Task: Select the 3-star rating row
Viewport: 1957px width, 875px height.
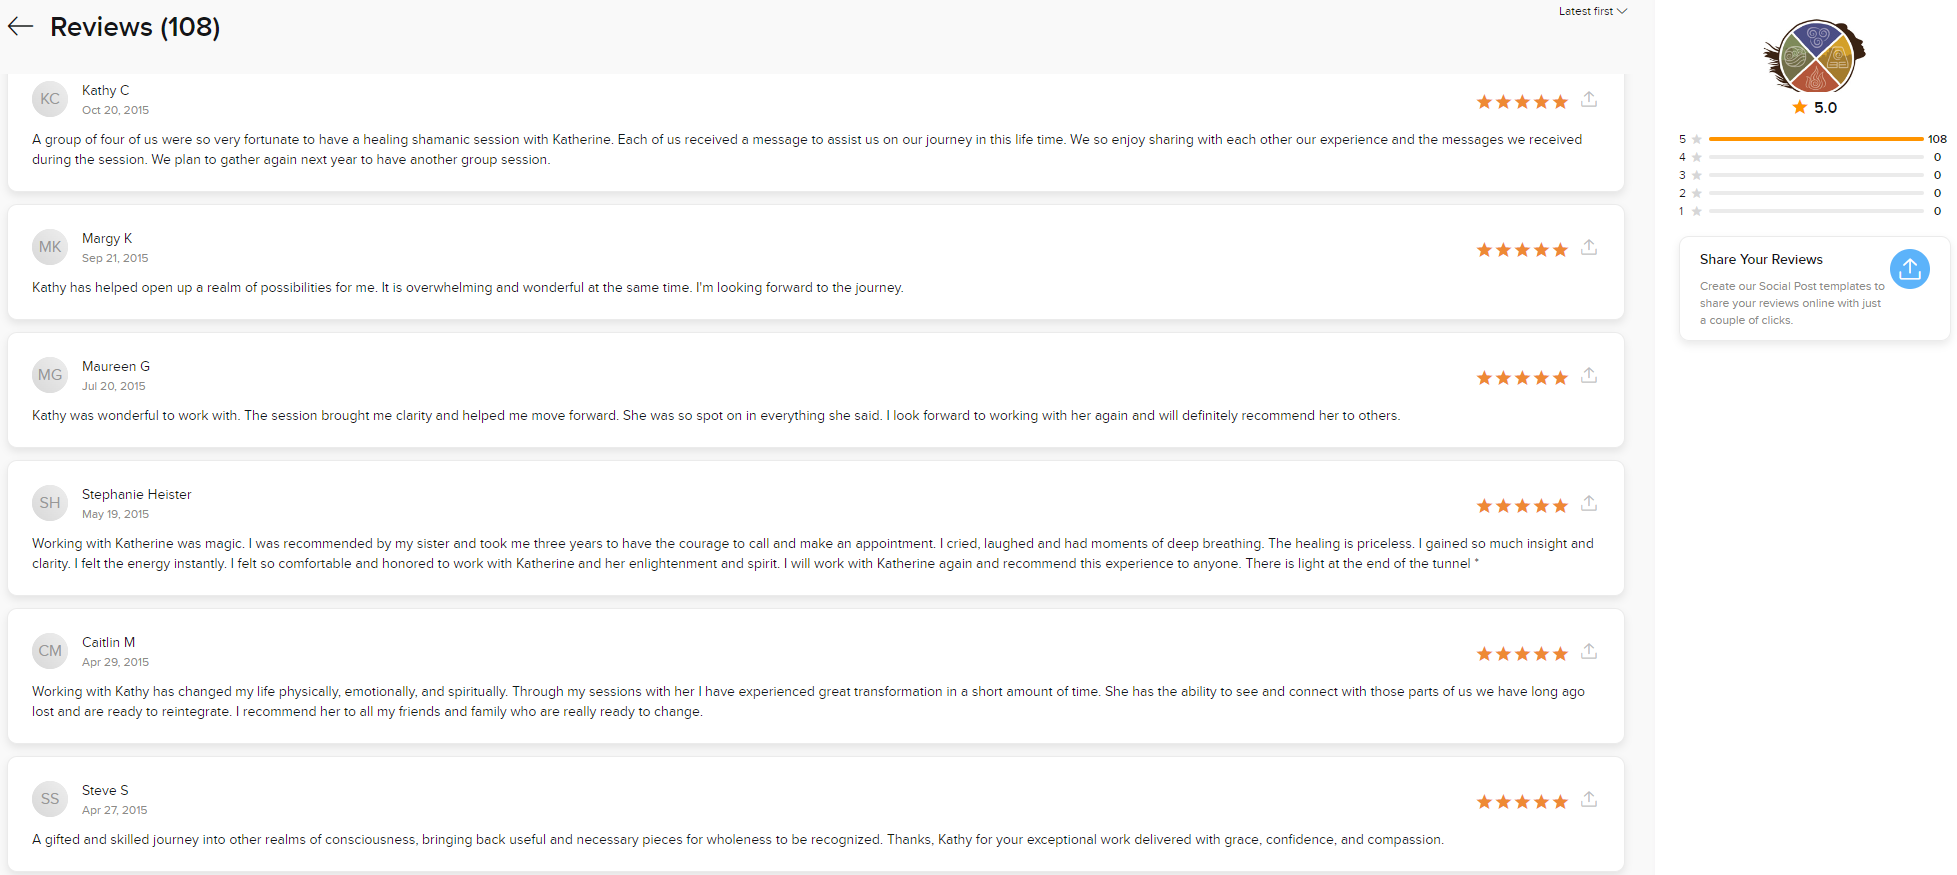Action: pyautogui.click(x=1812, y=175)
